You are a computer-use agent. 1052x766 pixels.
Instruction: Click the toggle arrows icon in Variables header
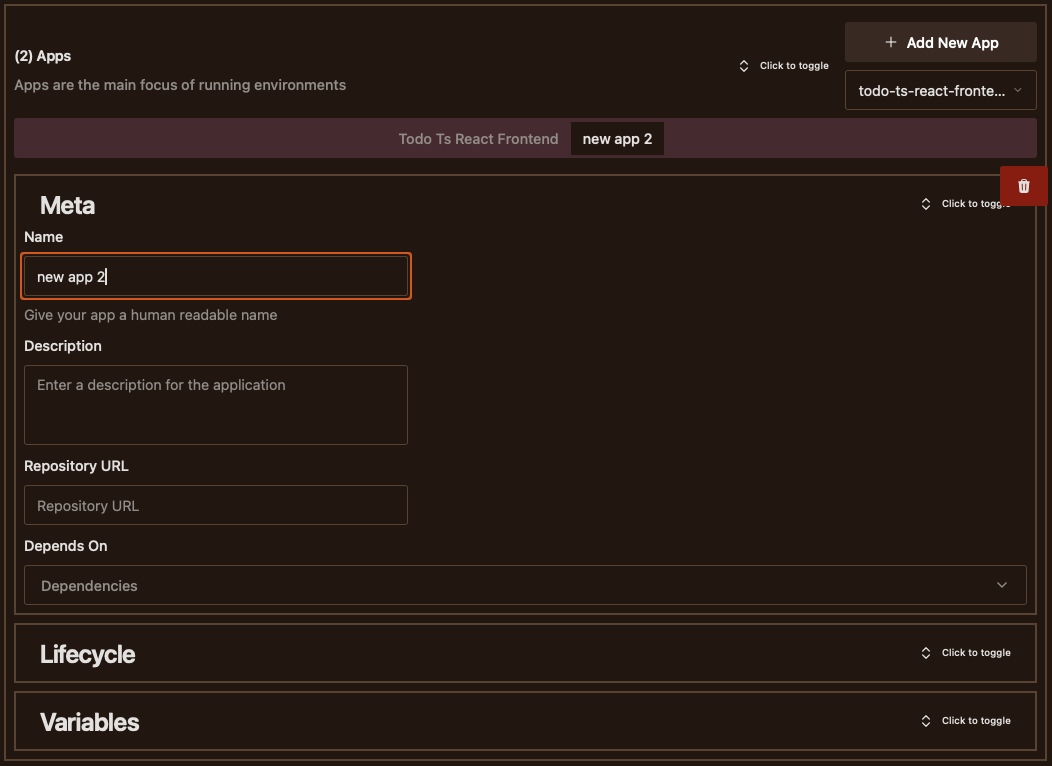[925, 720]
